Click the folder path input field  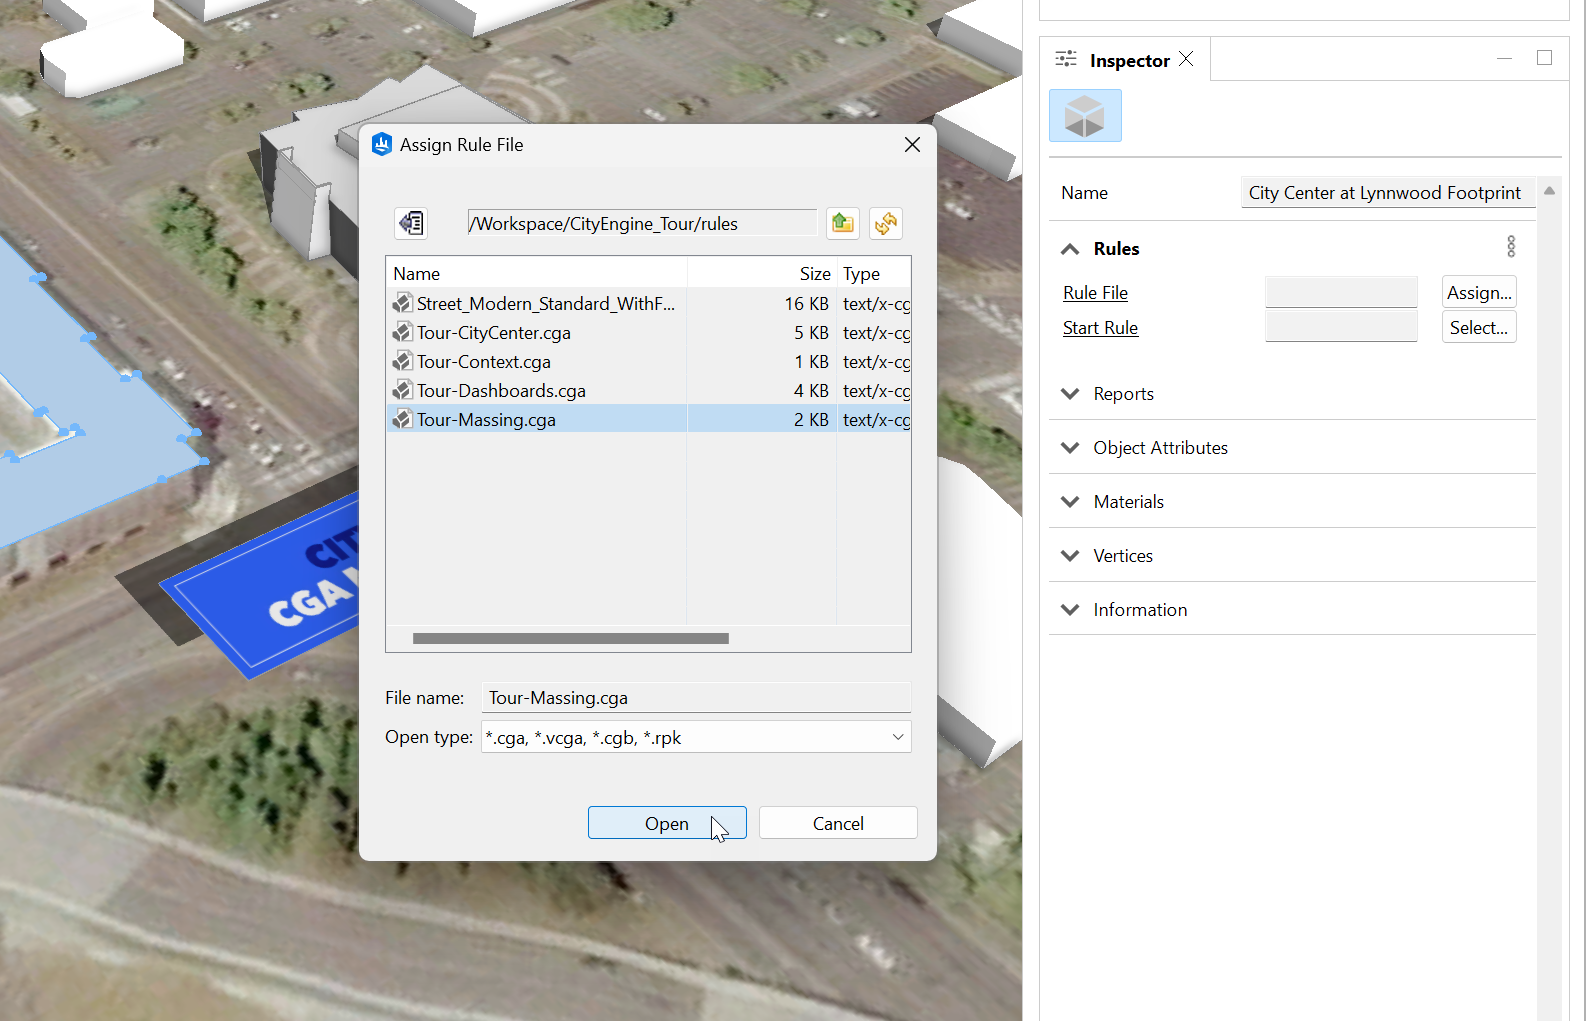click(642, 223)
